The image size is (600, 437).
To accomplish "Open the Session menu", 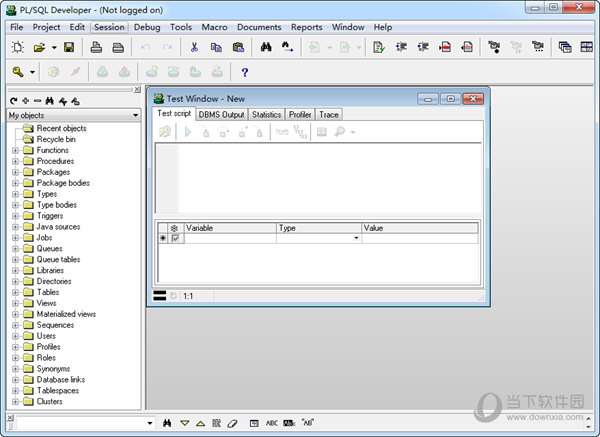I will point(109,27).
